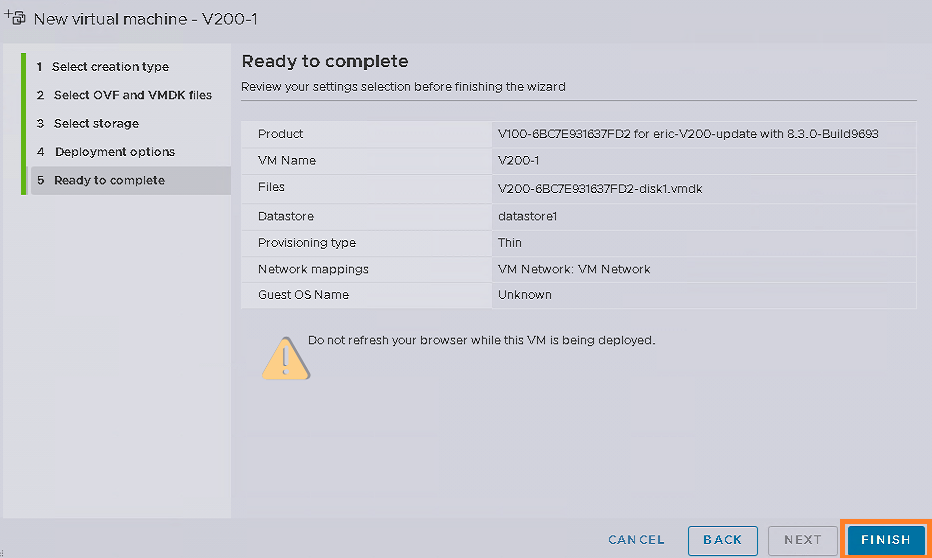The height and width of the screenshot is (558, 932).
Task: Click the new virtual machine icon in title
Action: (x=15, y=18)
